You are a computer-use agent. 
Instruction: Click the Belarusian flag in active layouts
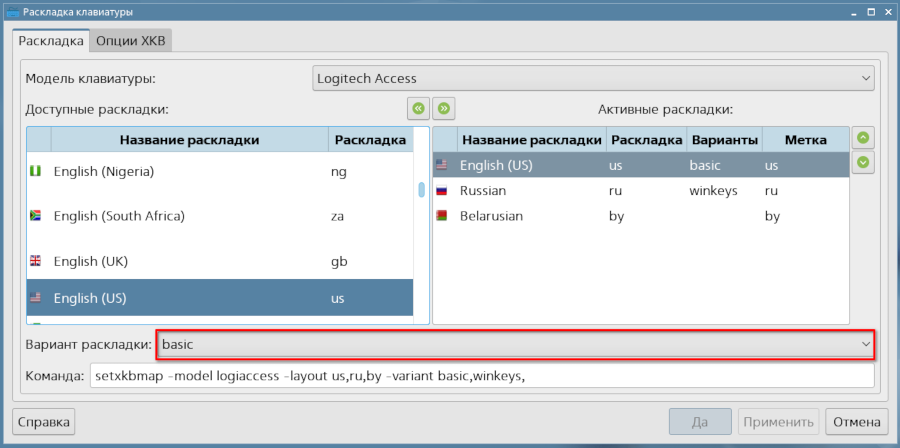tap(441, 216)
